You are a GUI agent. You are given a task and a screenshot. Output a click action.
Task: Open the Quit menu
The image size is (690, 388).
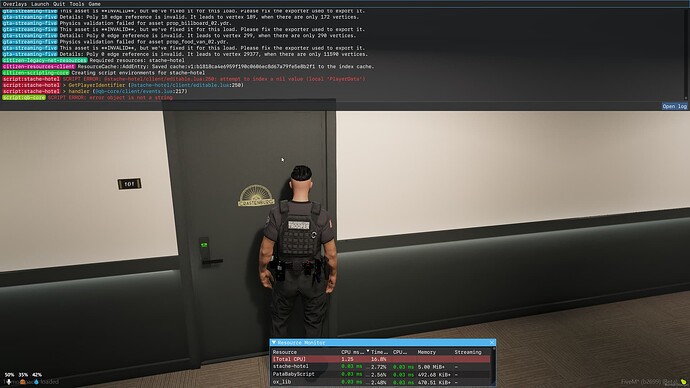(x=59, y=4)
